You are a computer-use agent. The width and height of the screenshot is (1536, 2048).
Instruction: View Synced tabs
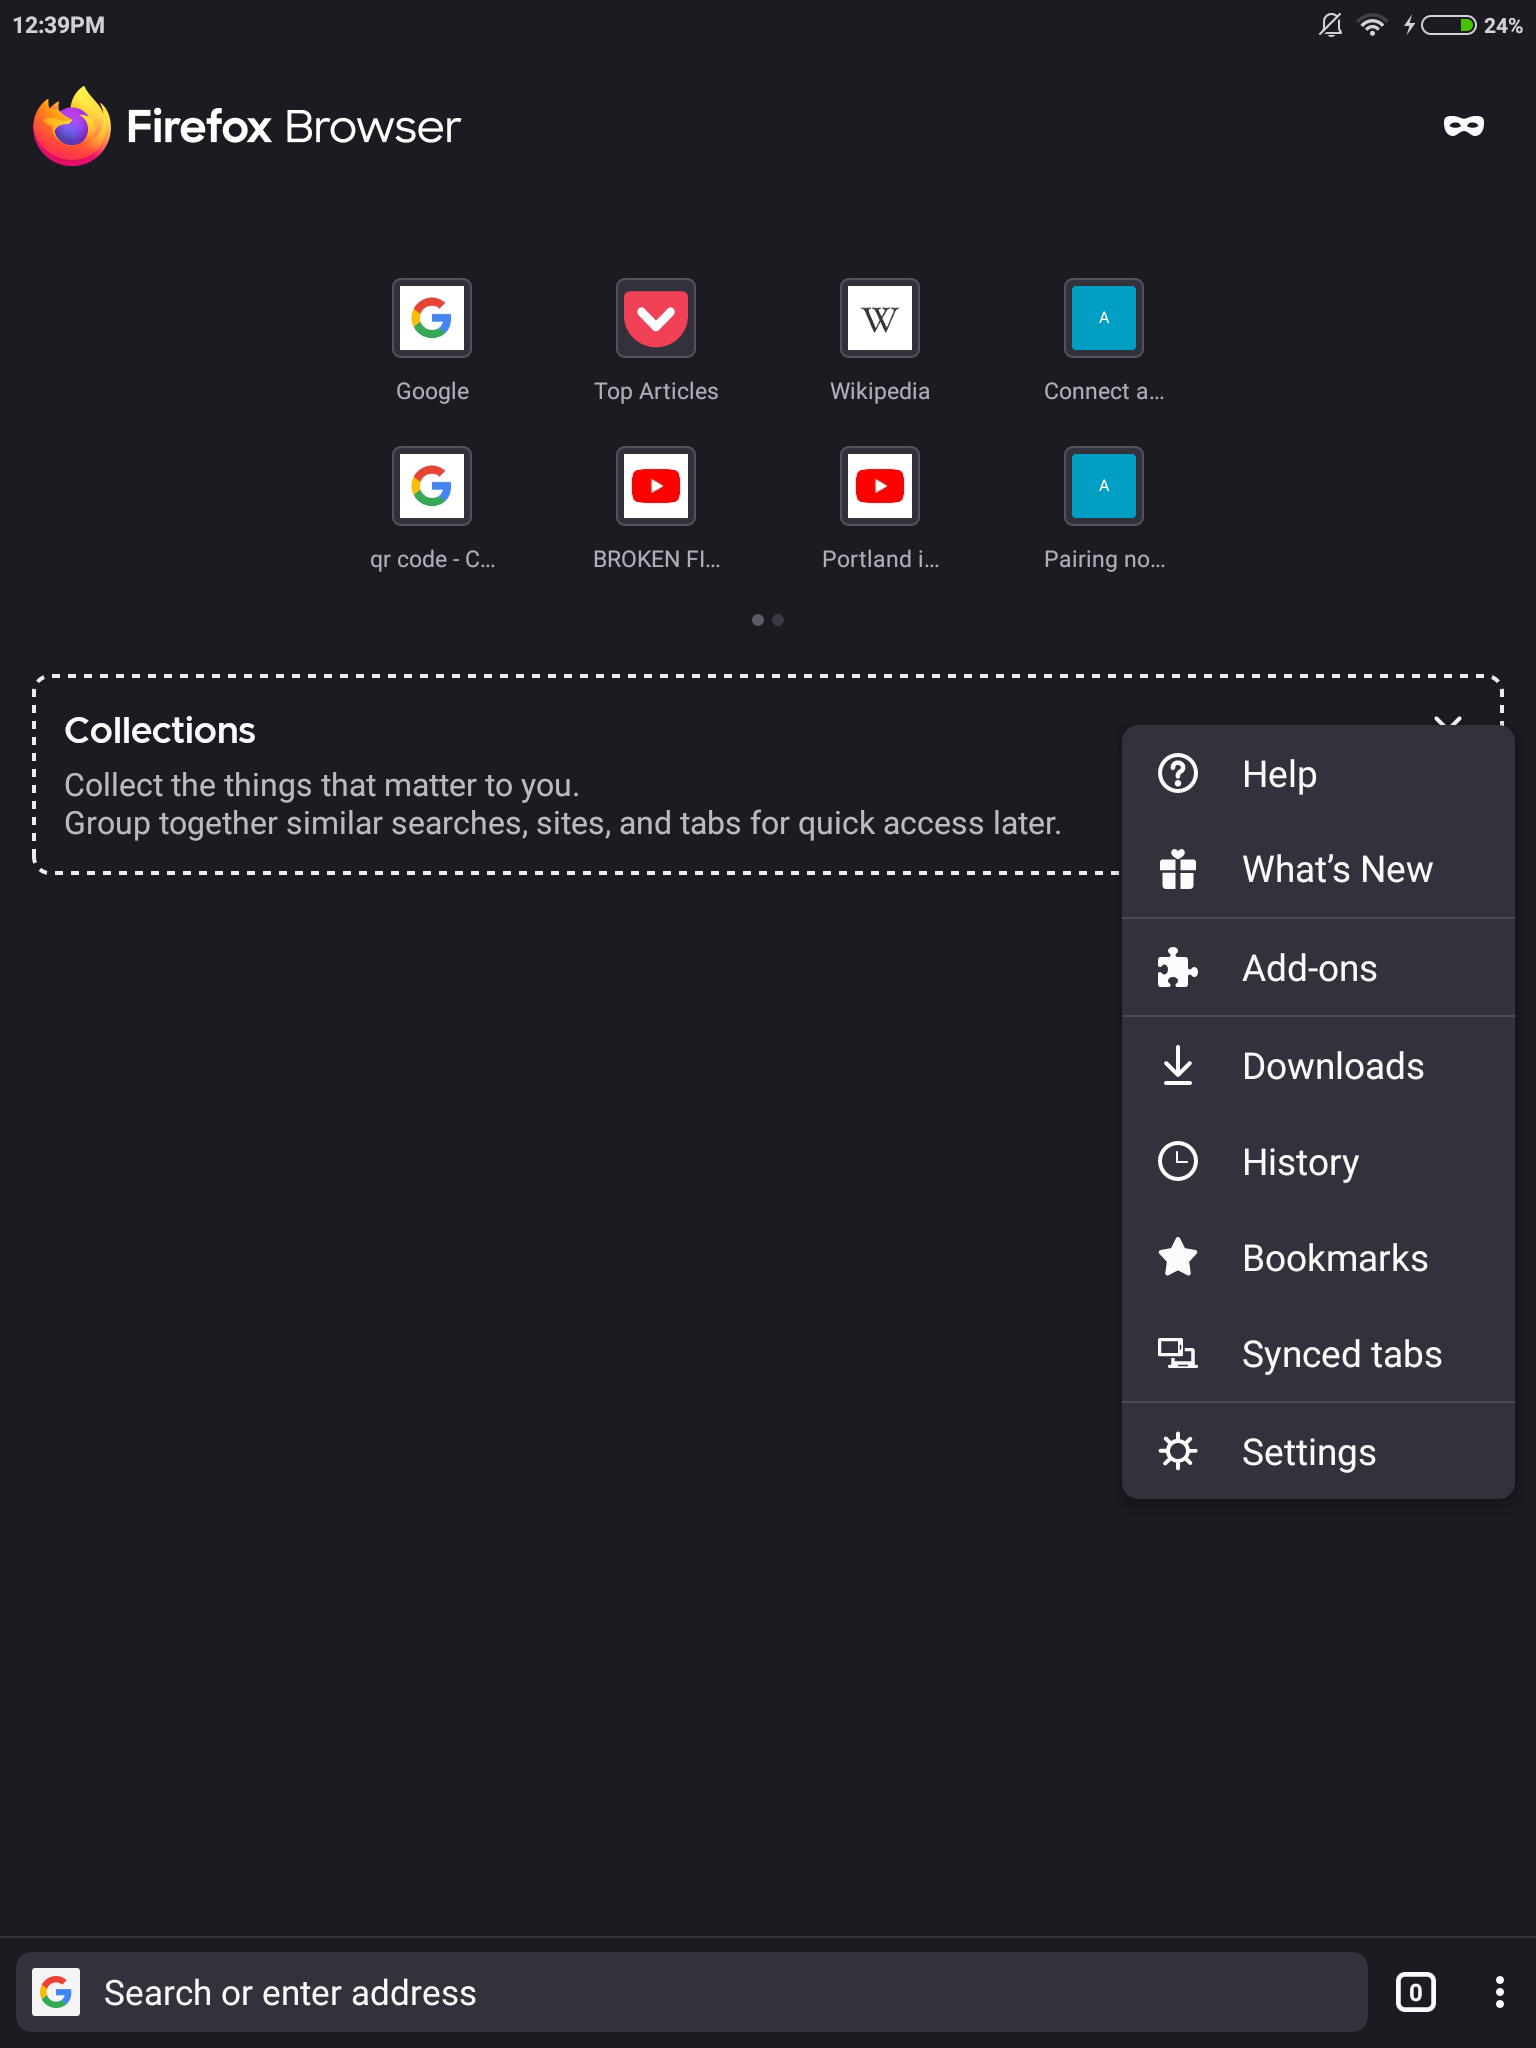(x=1341, y=1354)
